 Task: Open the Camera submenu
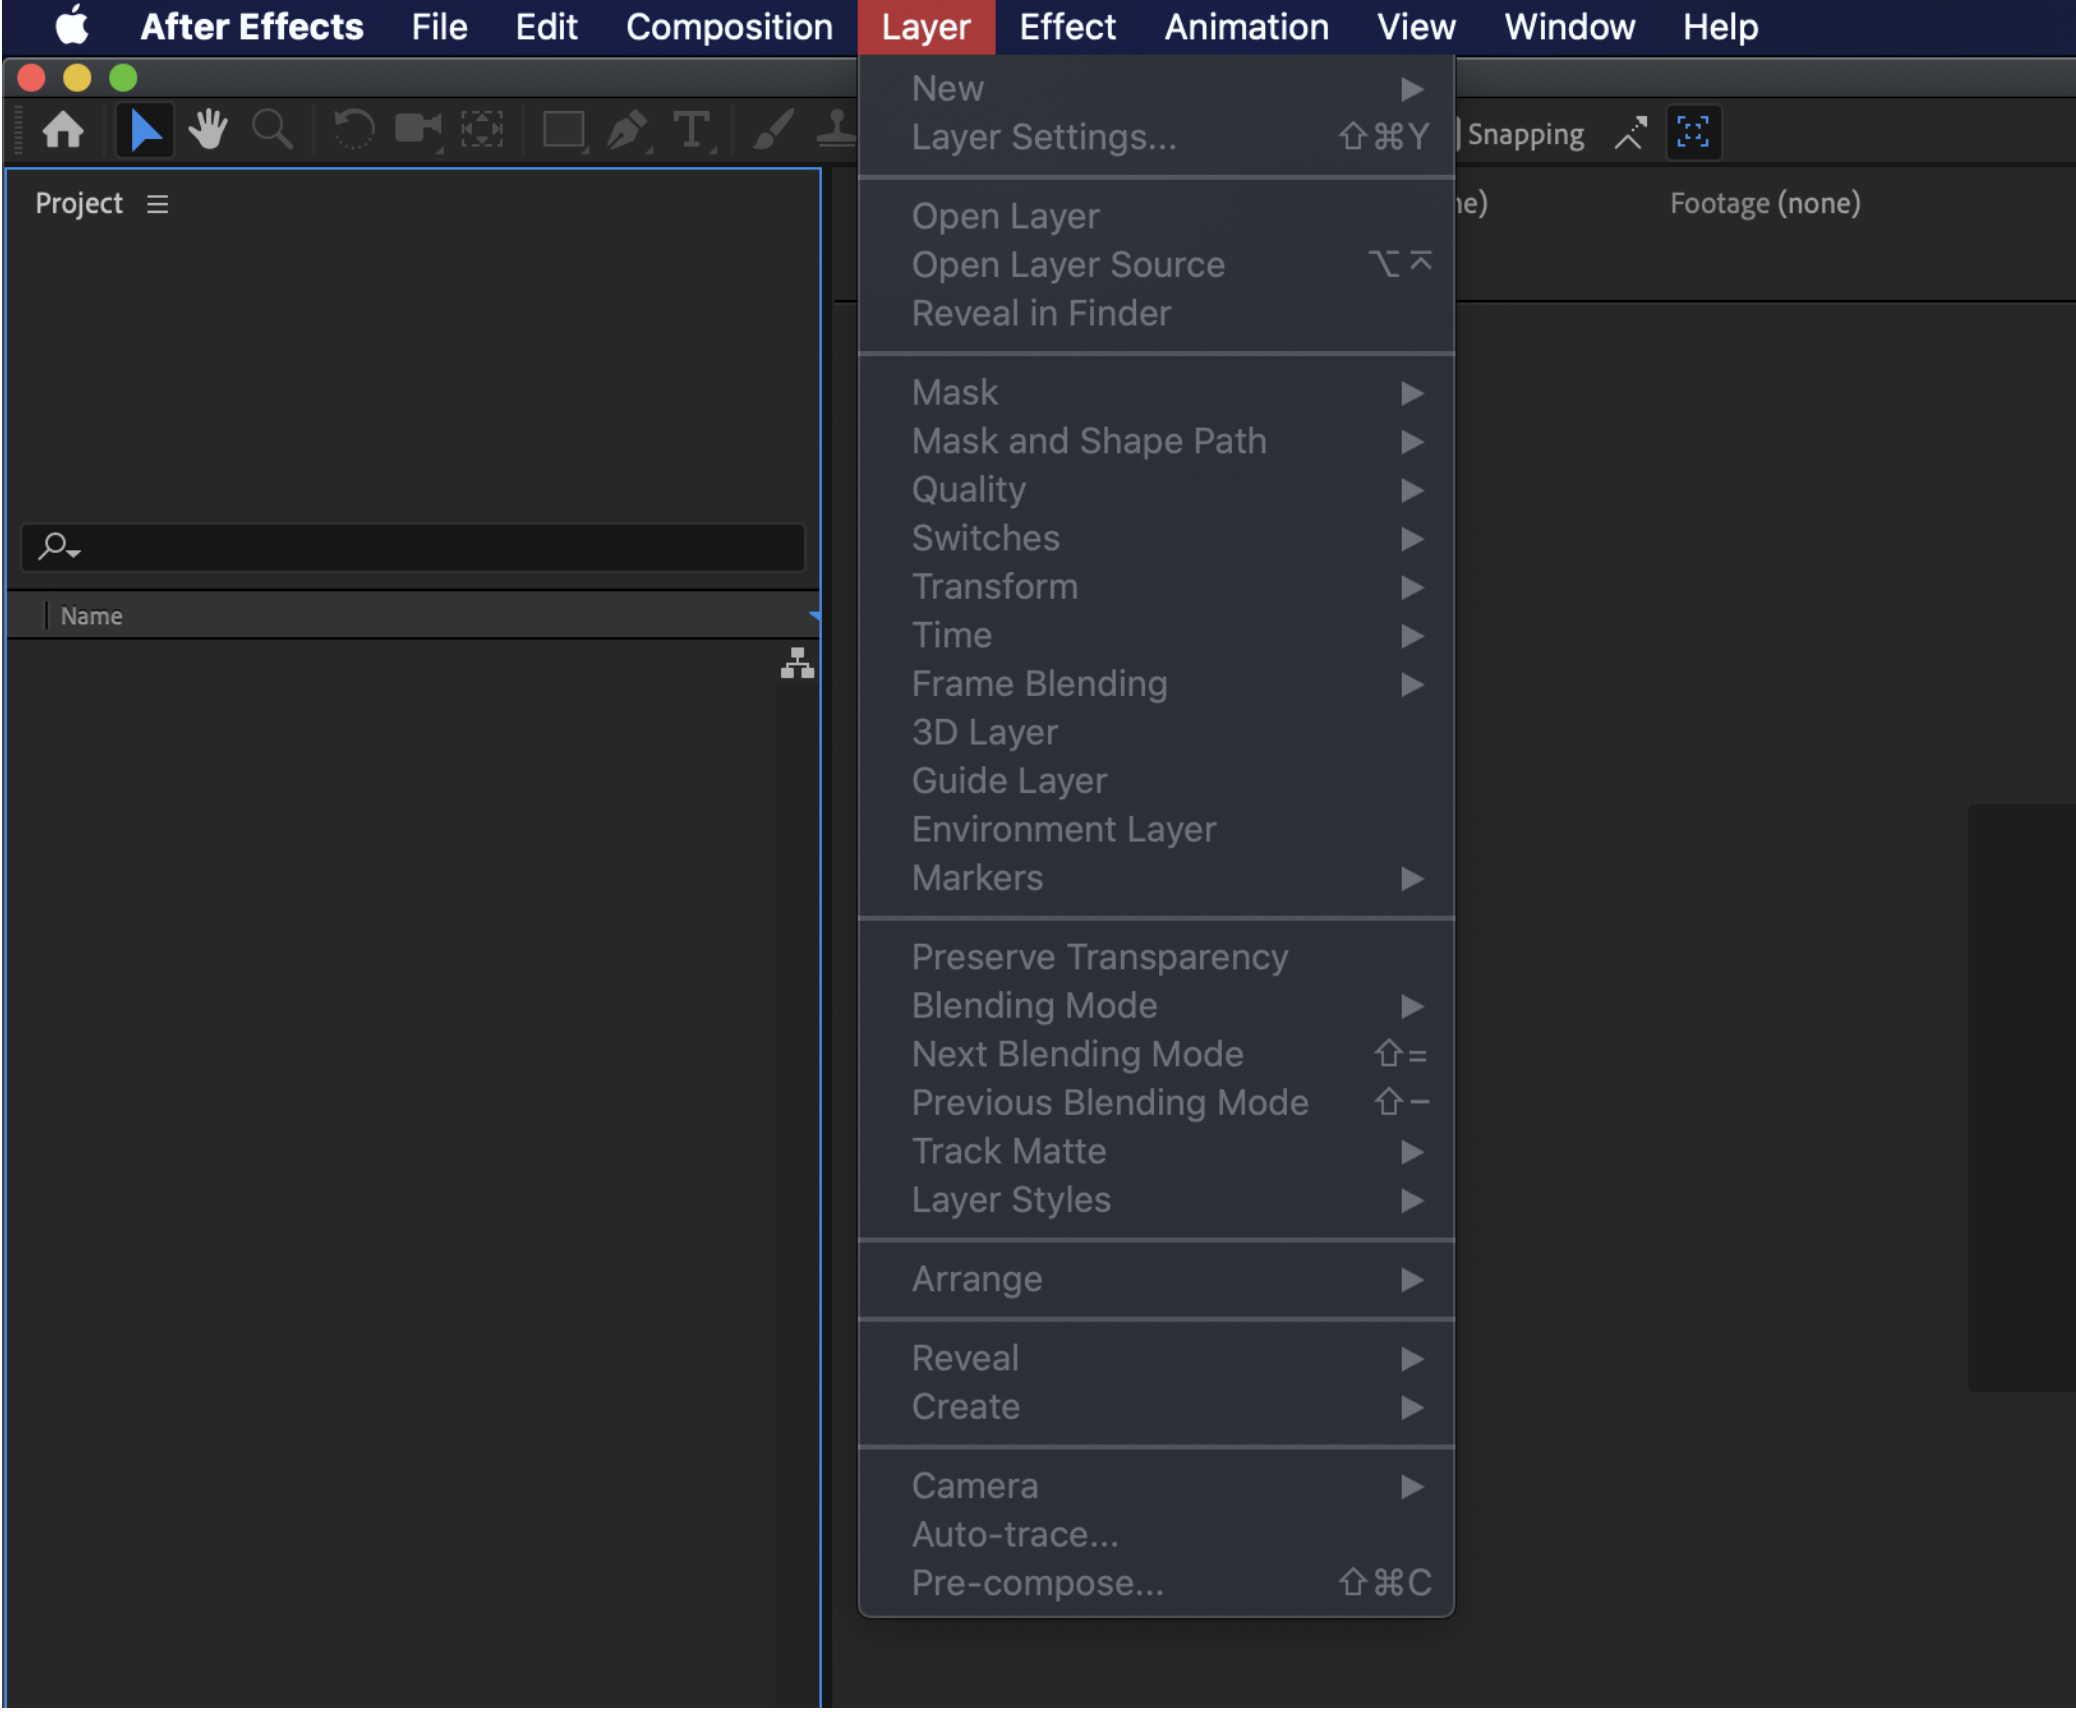(x=1156, y=1486)
